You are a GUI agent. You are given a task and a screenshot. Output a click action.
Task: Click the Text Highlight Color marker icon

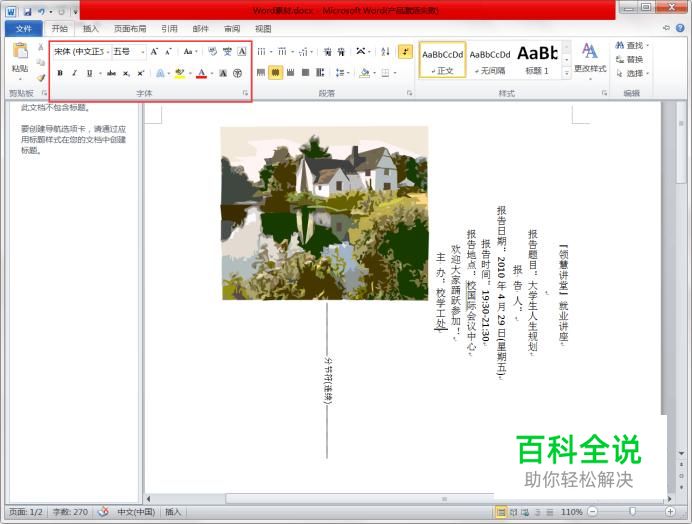point(179,73)
